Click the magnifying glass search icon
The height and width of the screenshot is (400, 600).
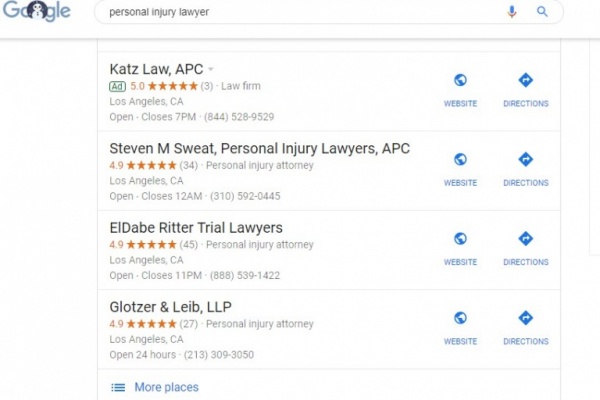[x=542, y=12]
